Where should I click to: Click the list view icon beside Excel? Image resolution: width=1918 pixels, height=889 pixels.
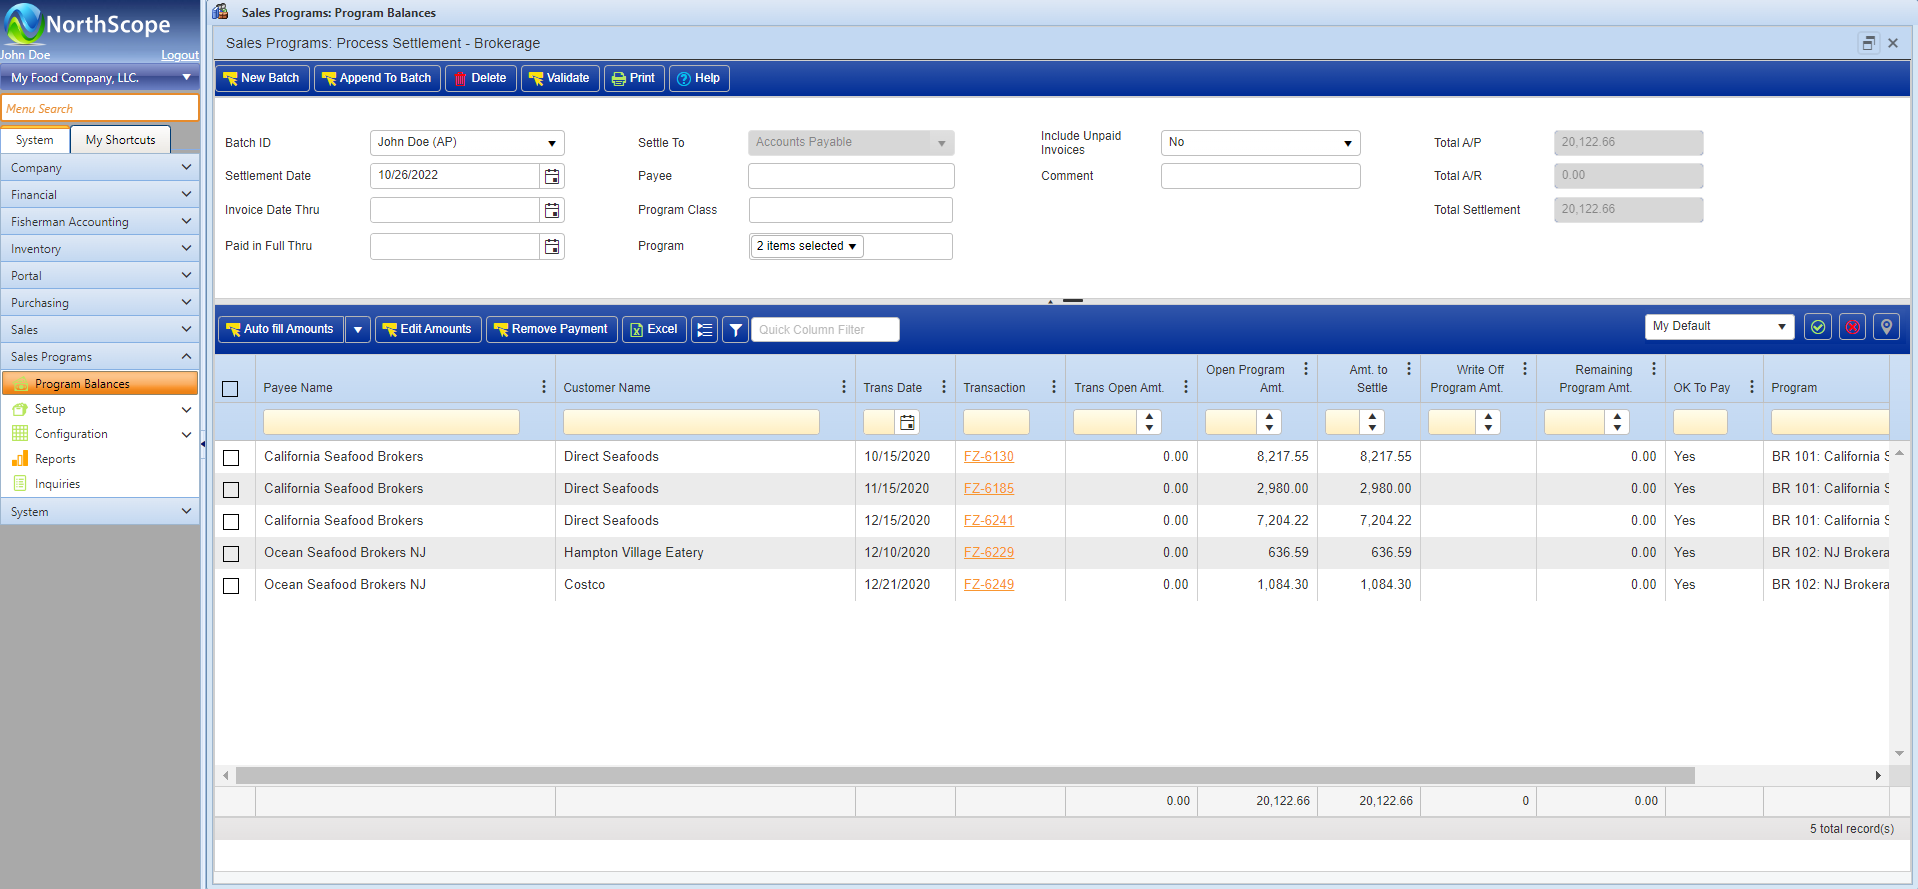(x=704, y=329)
